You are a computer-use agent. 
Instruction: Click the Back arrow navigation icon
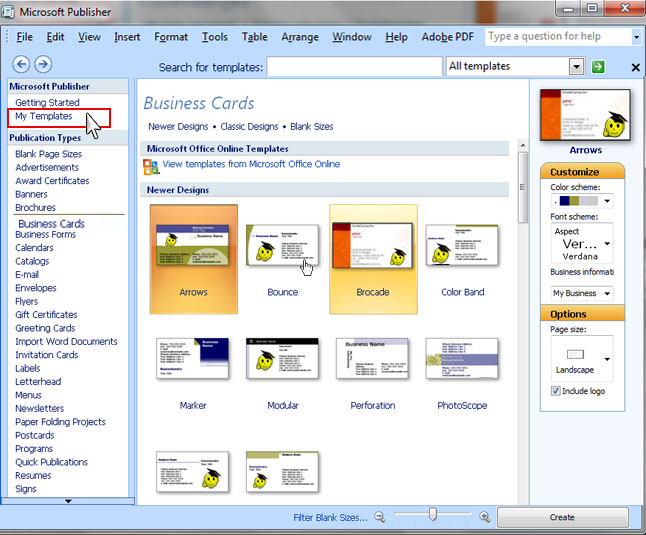pos(21,64)
